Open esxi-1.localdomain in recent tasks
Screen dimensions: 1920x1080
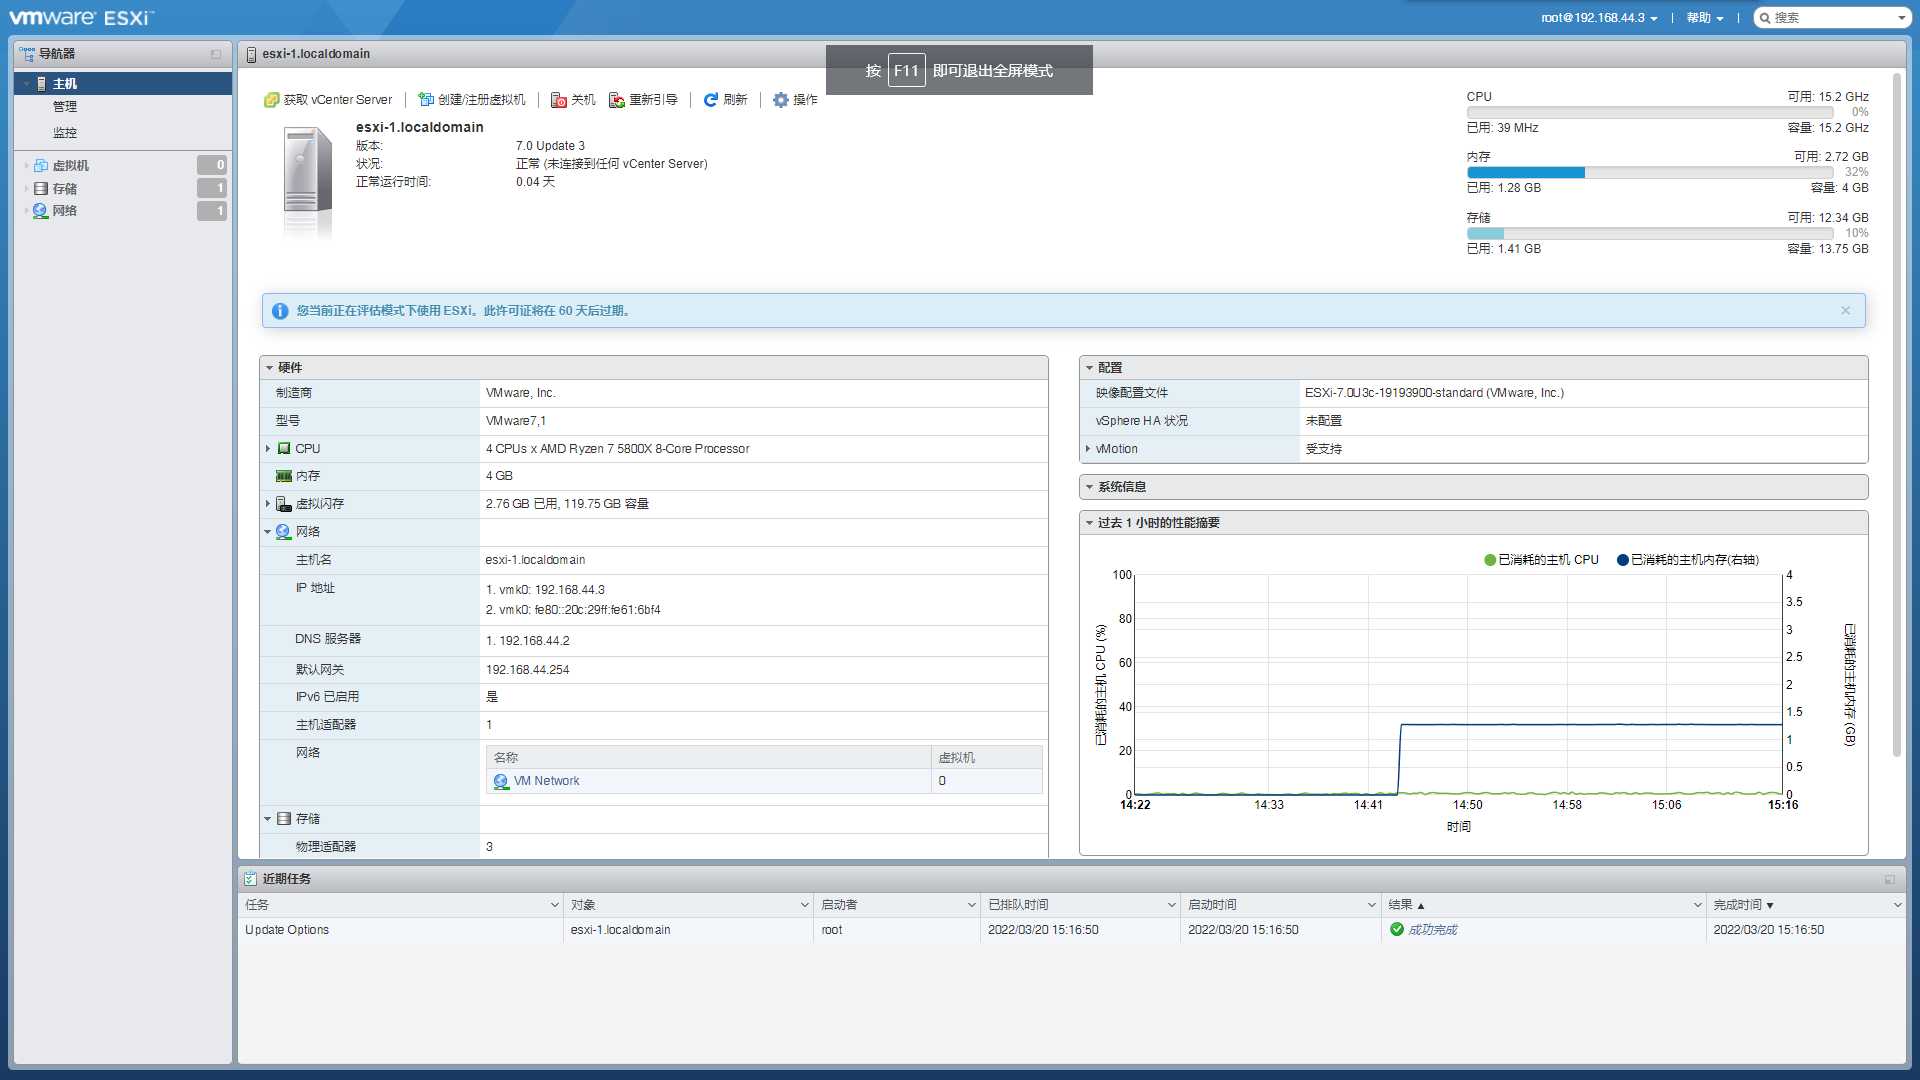(x=620, y=930)
